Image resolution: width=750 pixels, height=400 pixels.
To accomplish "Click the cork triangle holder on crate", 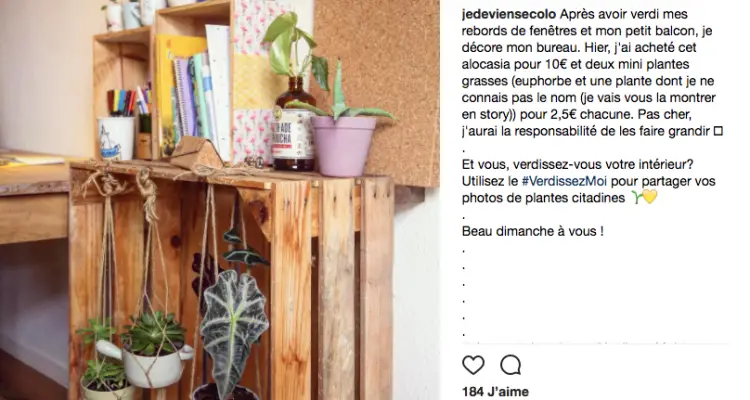I will (x=197, y=153).
